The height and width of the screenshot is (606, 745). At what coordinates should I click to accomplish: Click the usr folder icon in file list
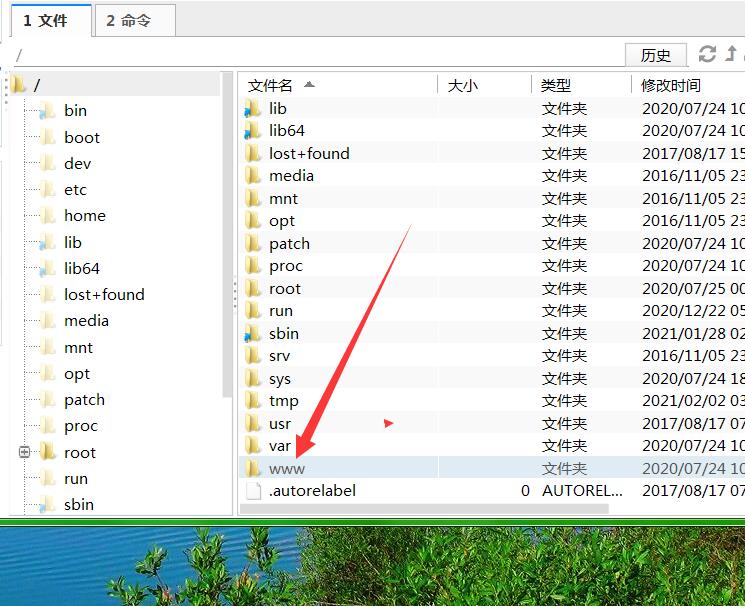pyautogui.click(x=253, y=424)
